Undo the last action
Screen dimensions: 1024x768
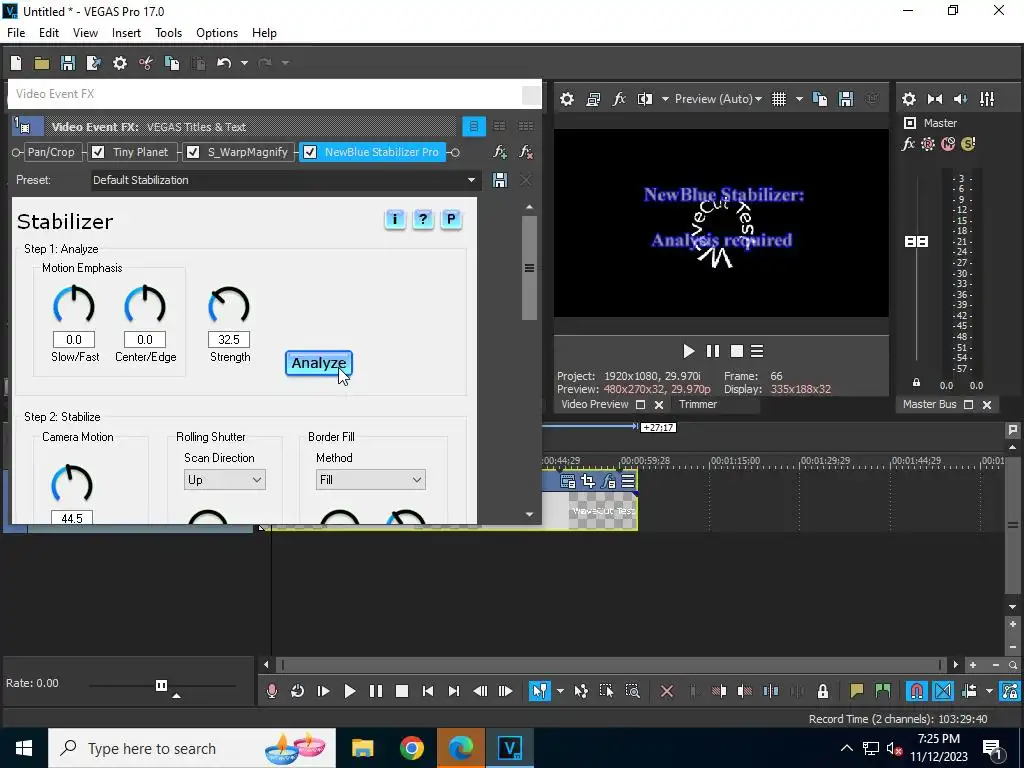[224, 63]
